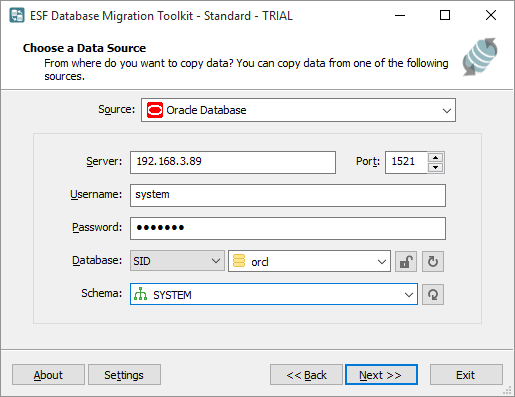
Task: Expand the SYSTEM schema dropdown
Action: point(274,294)
